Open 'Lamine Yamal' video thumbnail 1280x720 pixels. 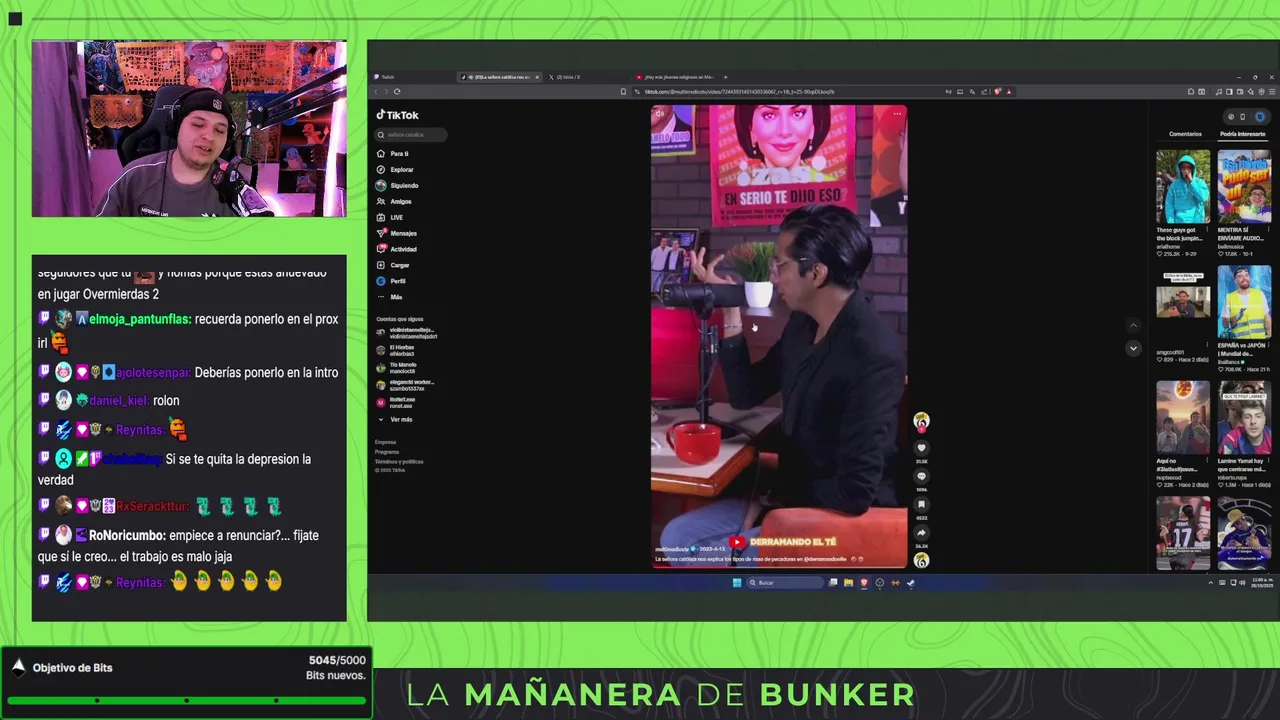click(1244, 417)
